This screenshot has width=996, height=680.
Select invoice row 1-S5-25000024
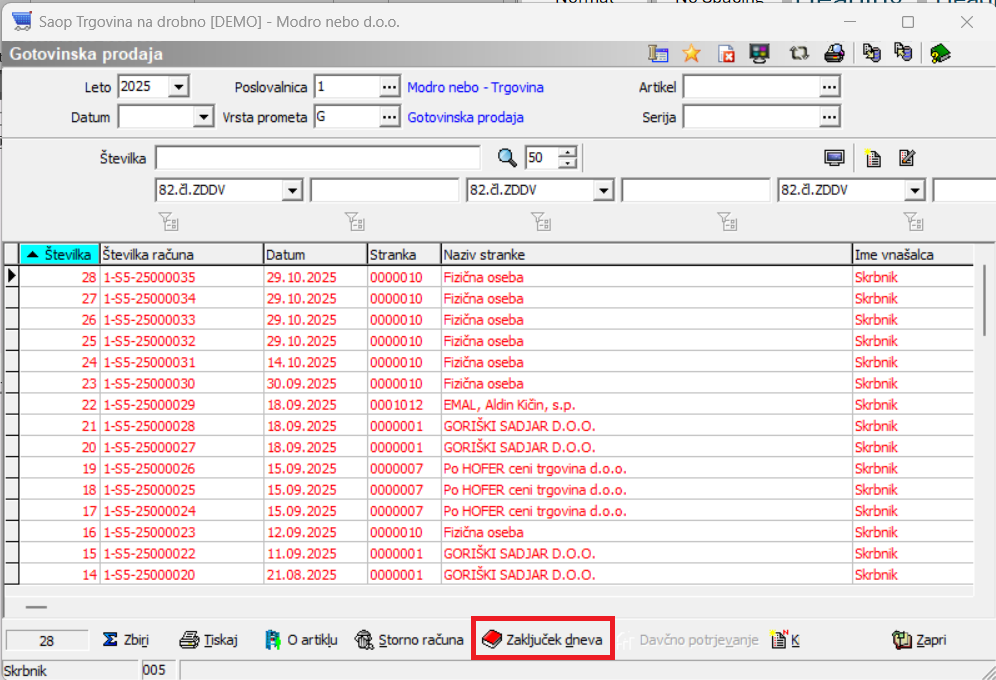[497, 511]
